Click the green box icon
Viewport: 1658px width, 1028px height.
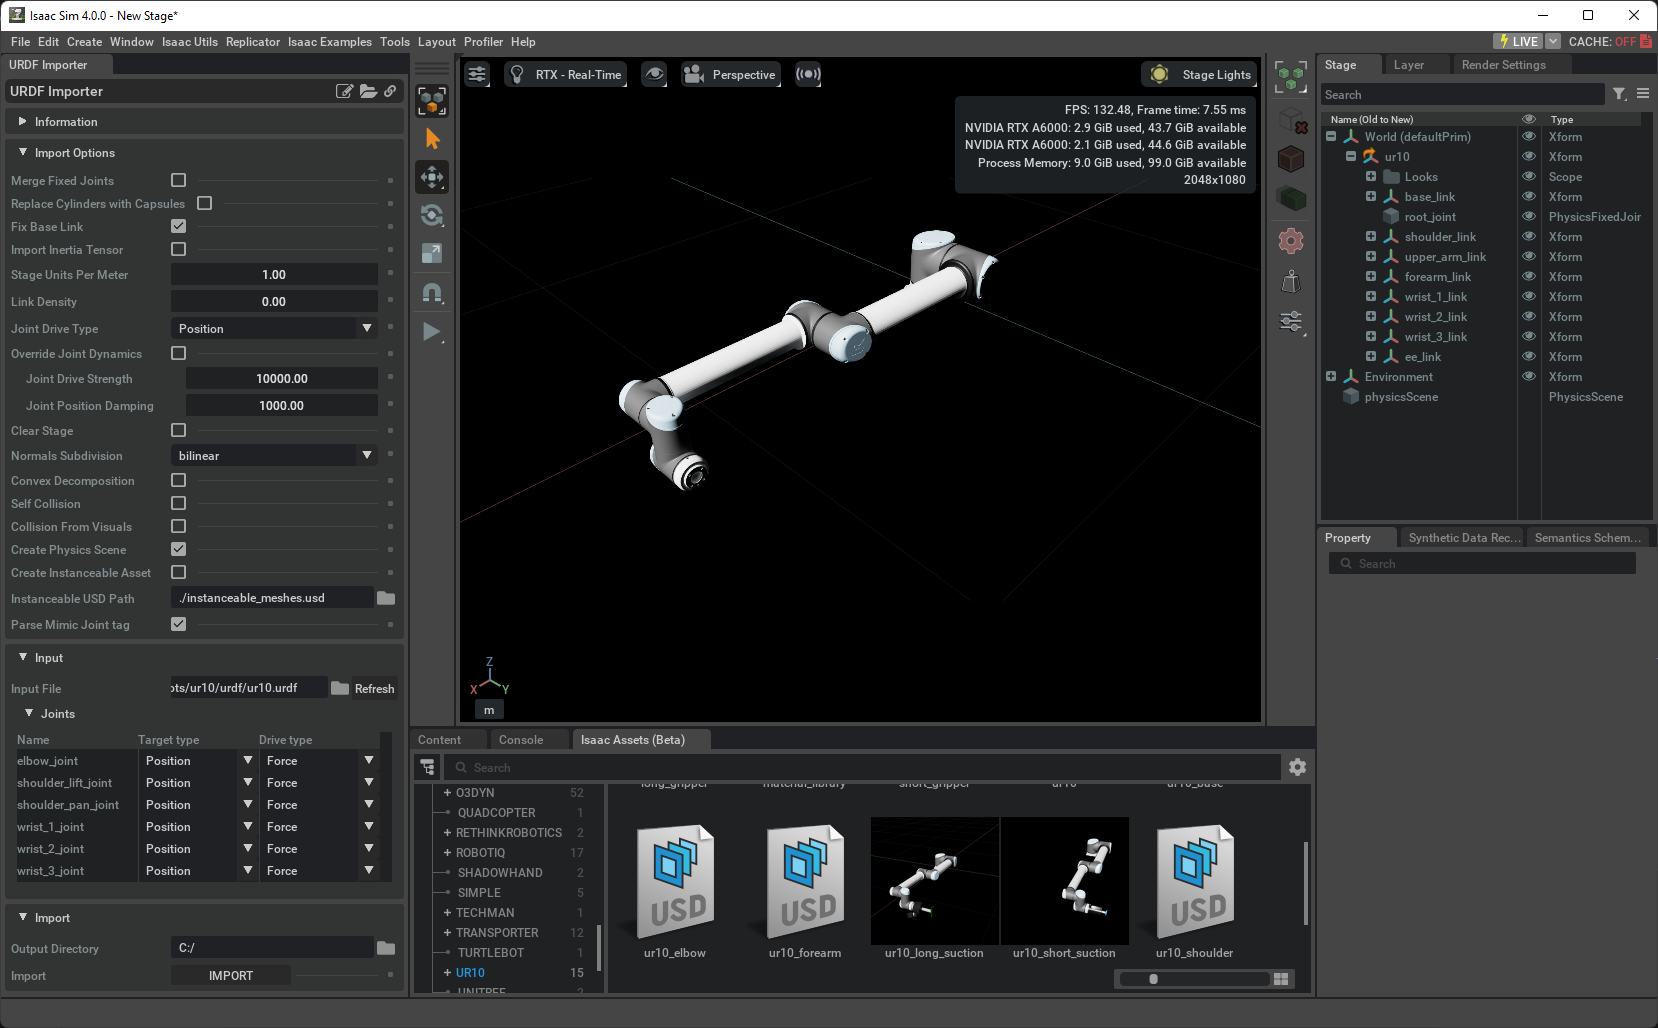(x=1291, y=198)
